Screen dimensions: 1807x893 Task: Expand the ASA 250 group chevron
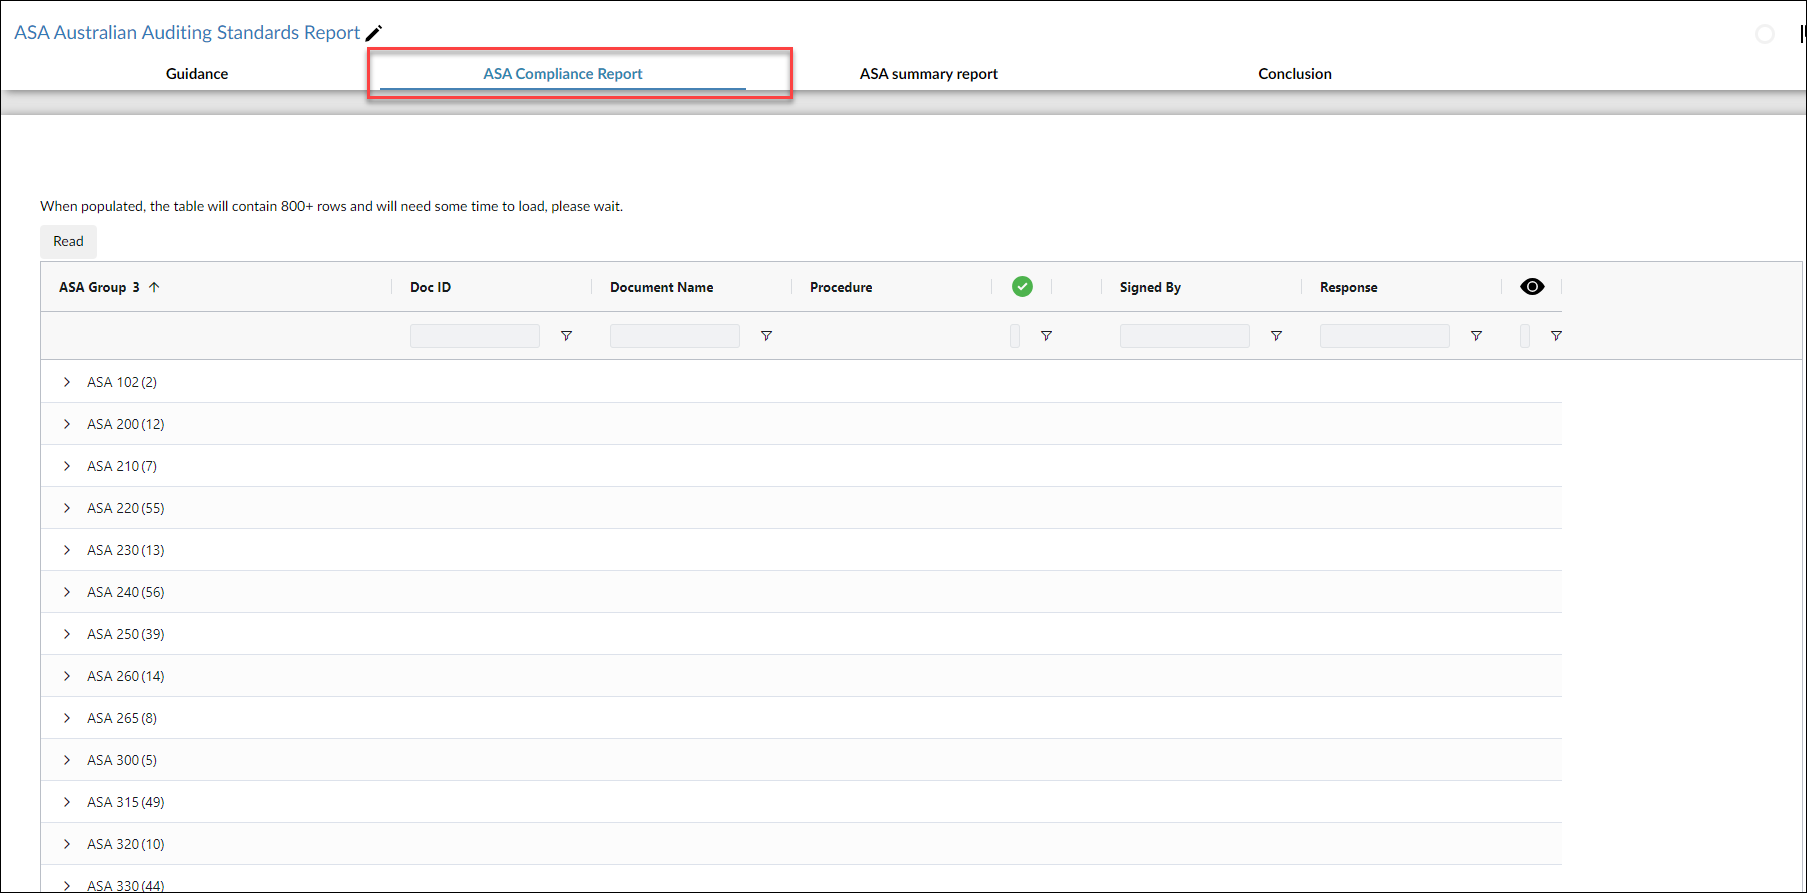(x=67, y=634)
